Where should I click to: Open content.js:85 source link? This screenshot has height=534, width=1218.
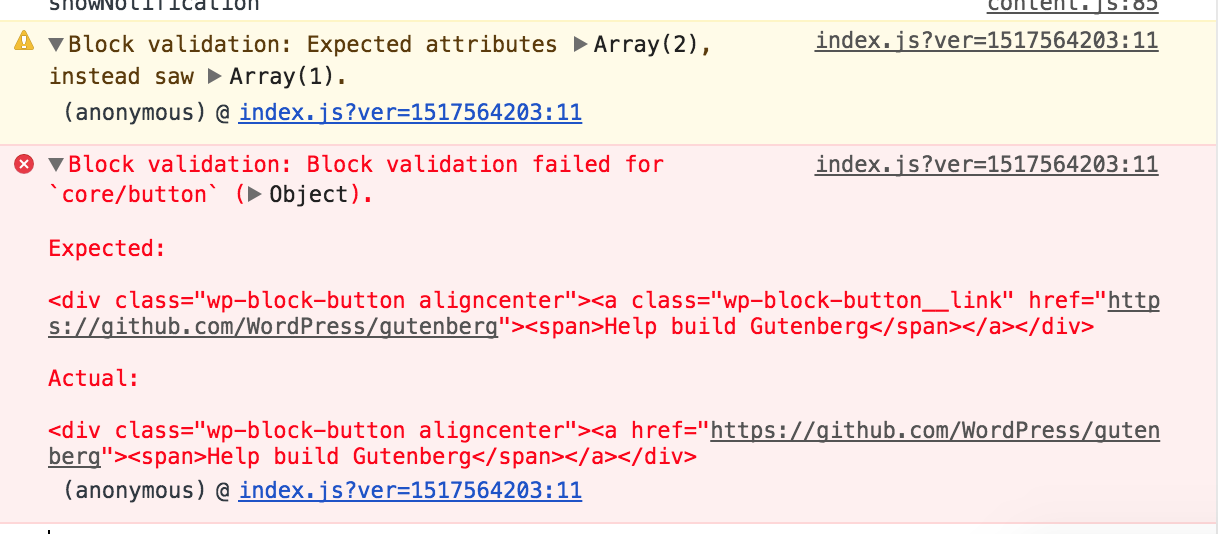pos(1072,6)
